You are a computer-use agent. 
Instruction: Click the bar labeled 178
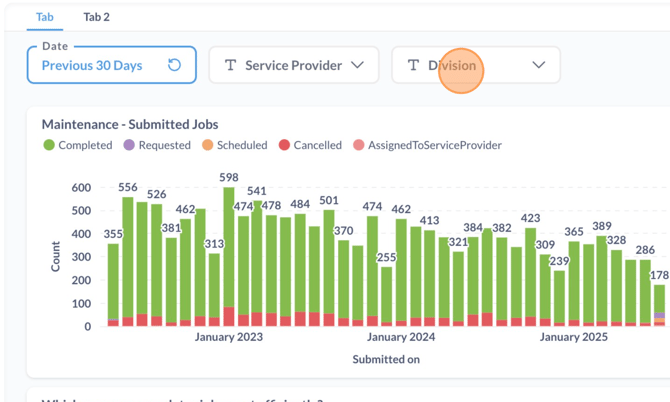(x=659, y=305)
